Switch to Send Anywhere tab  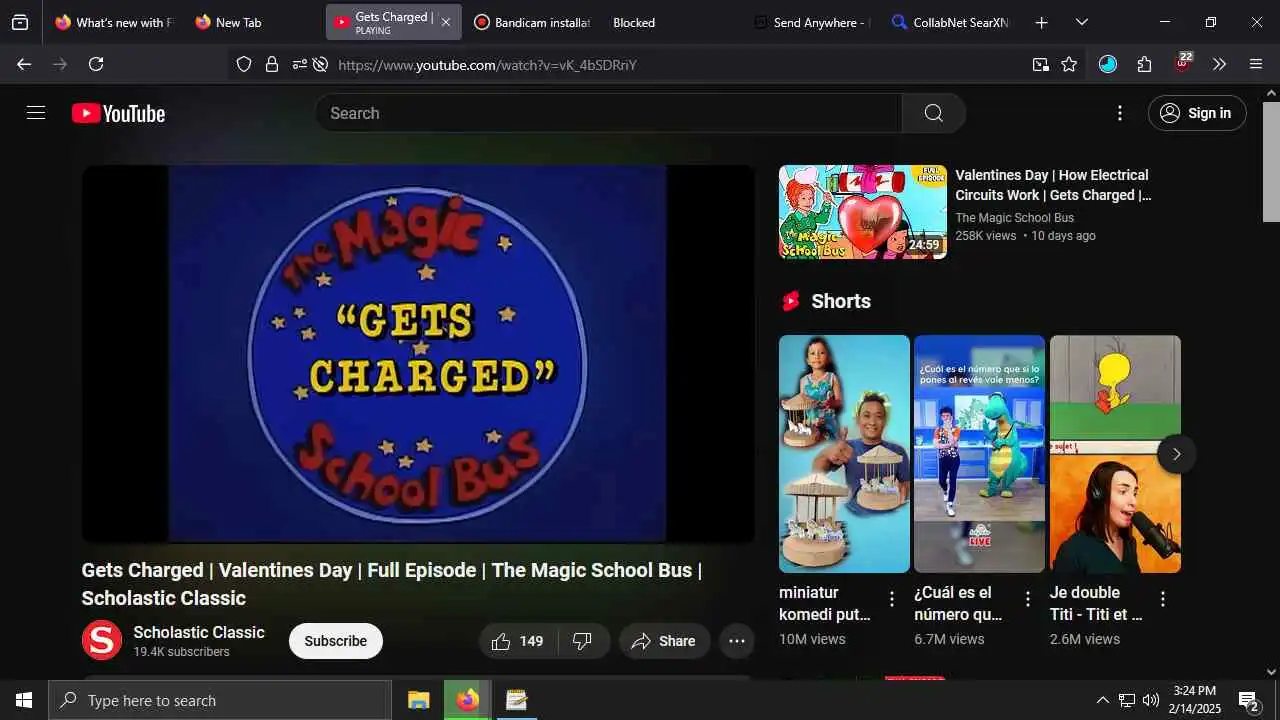(812, 22)
